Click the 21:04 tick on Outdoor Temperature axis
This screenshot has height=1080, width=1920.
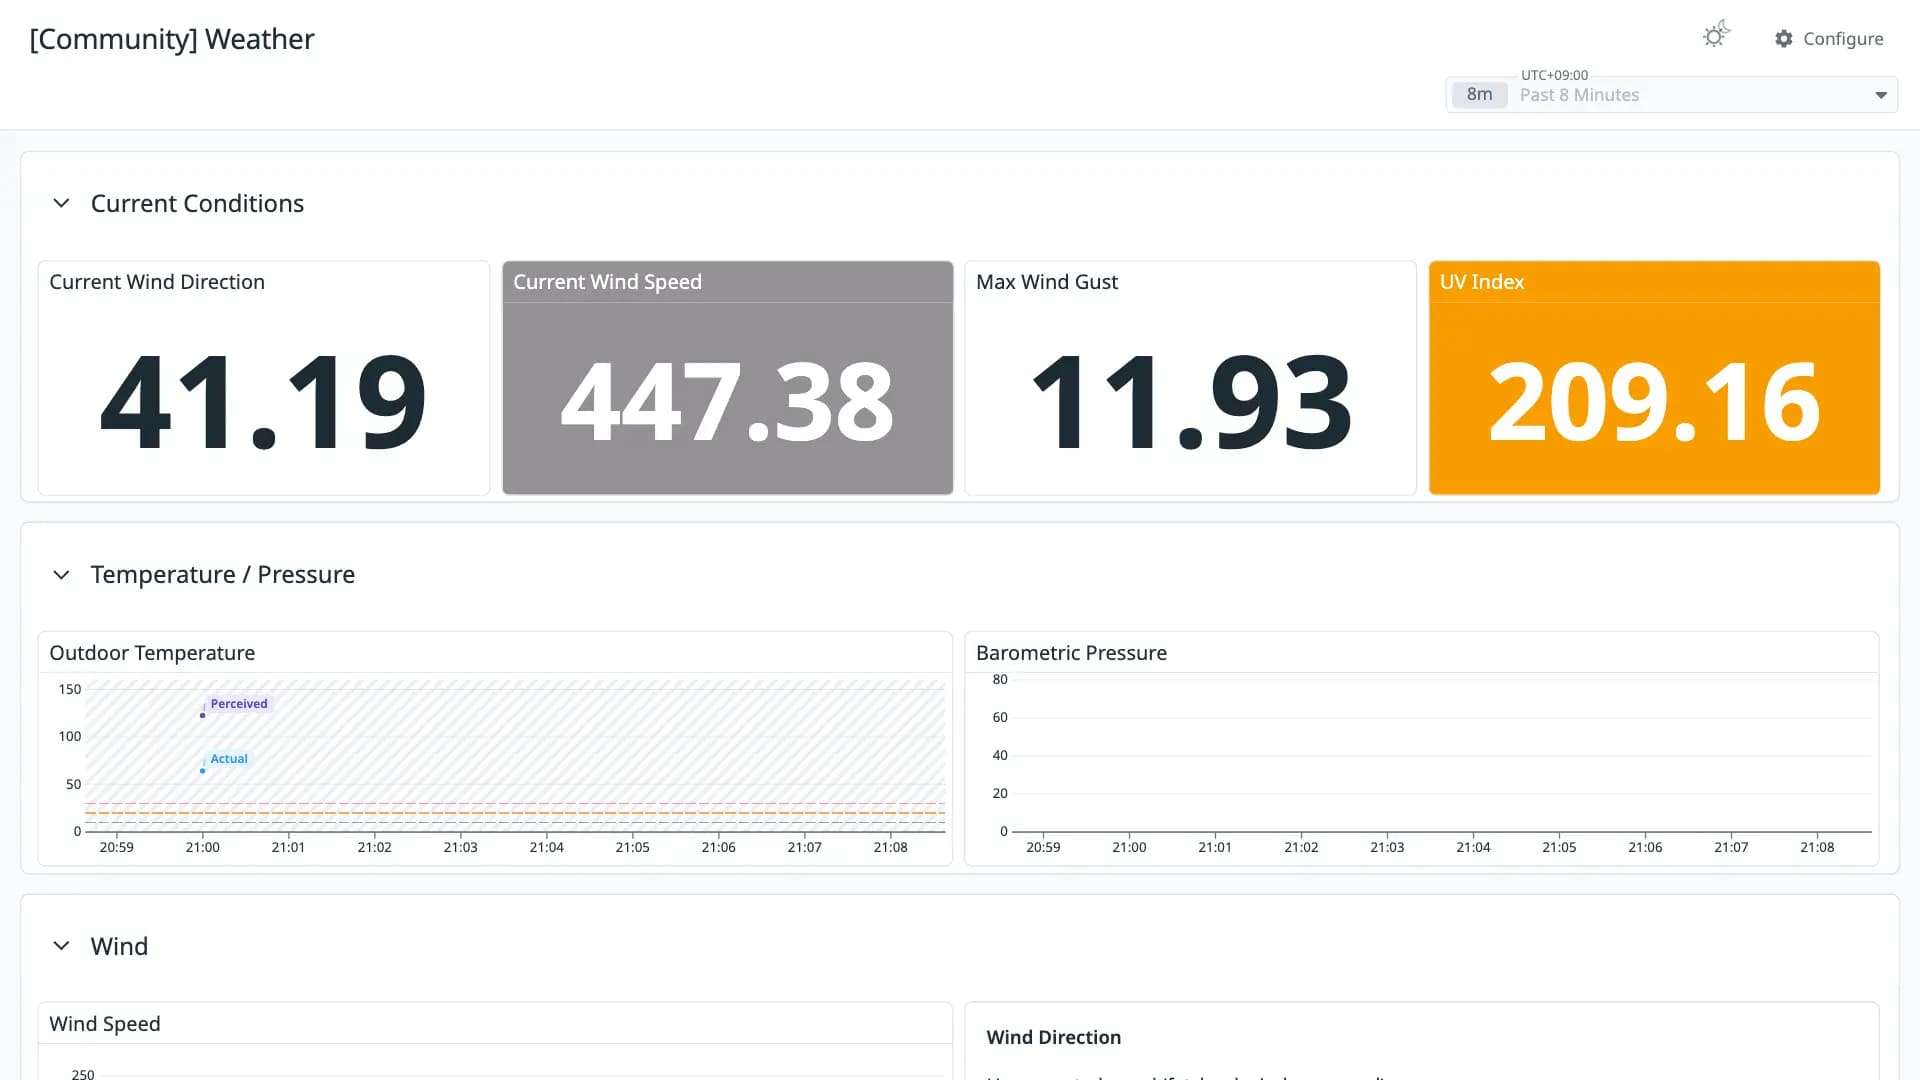pyautogui.click(x=546, y=847)
